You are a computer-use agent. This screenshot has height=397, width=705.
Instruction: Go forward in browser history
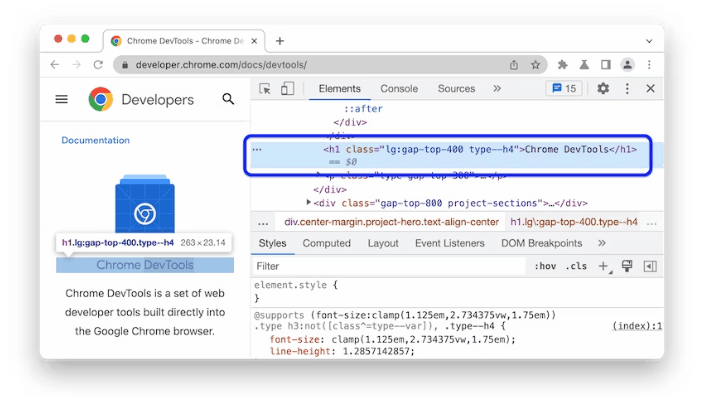[x=76, y=65]
